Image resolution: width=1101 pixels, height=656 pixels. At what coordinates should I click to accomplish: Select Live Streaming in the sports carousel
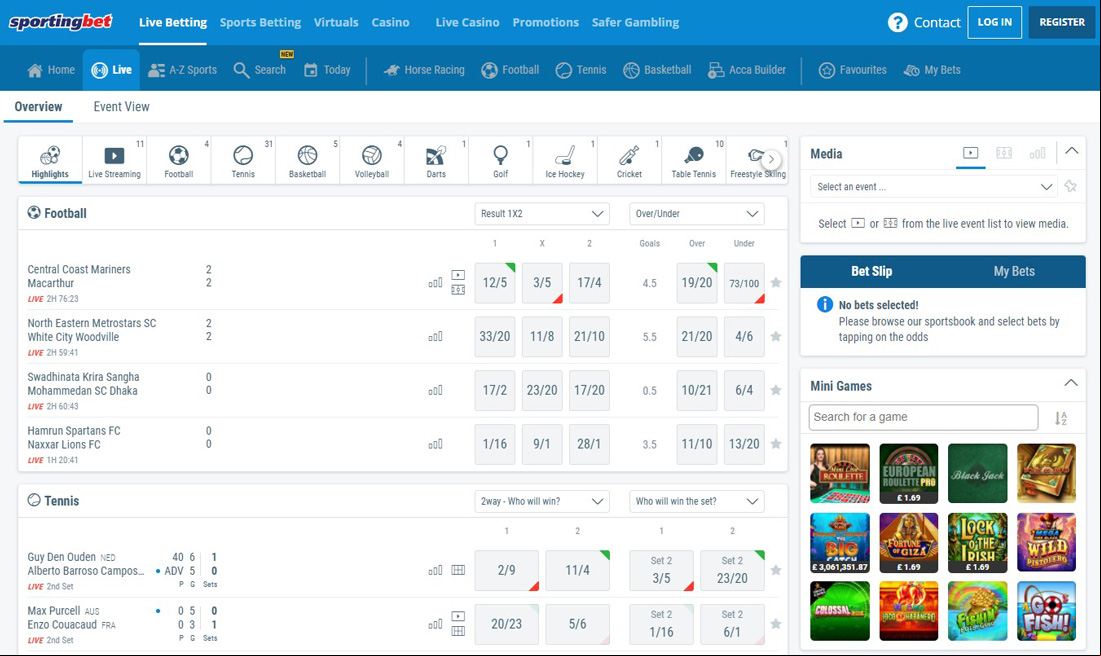tap(114, 161)
